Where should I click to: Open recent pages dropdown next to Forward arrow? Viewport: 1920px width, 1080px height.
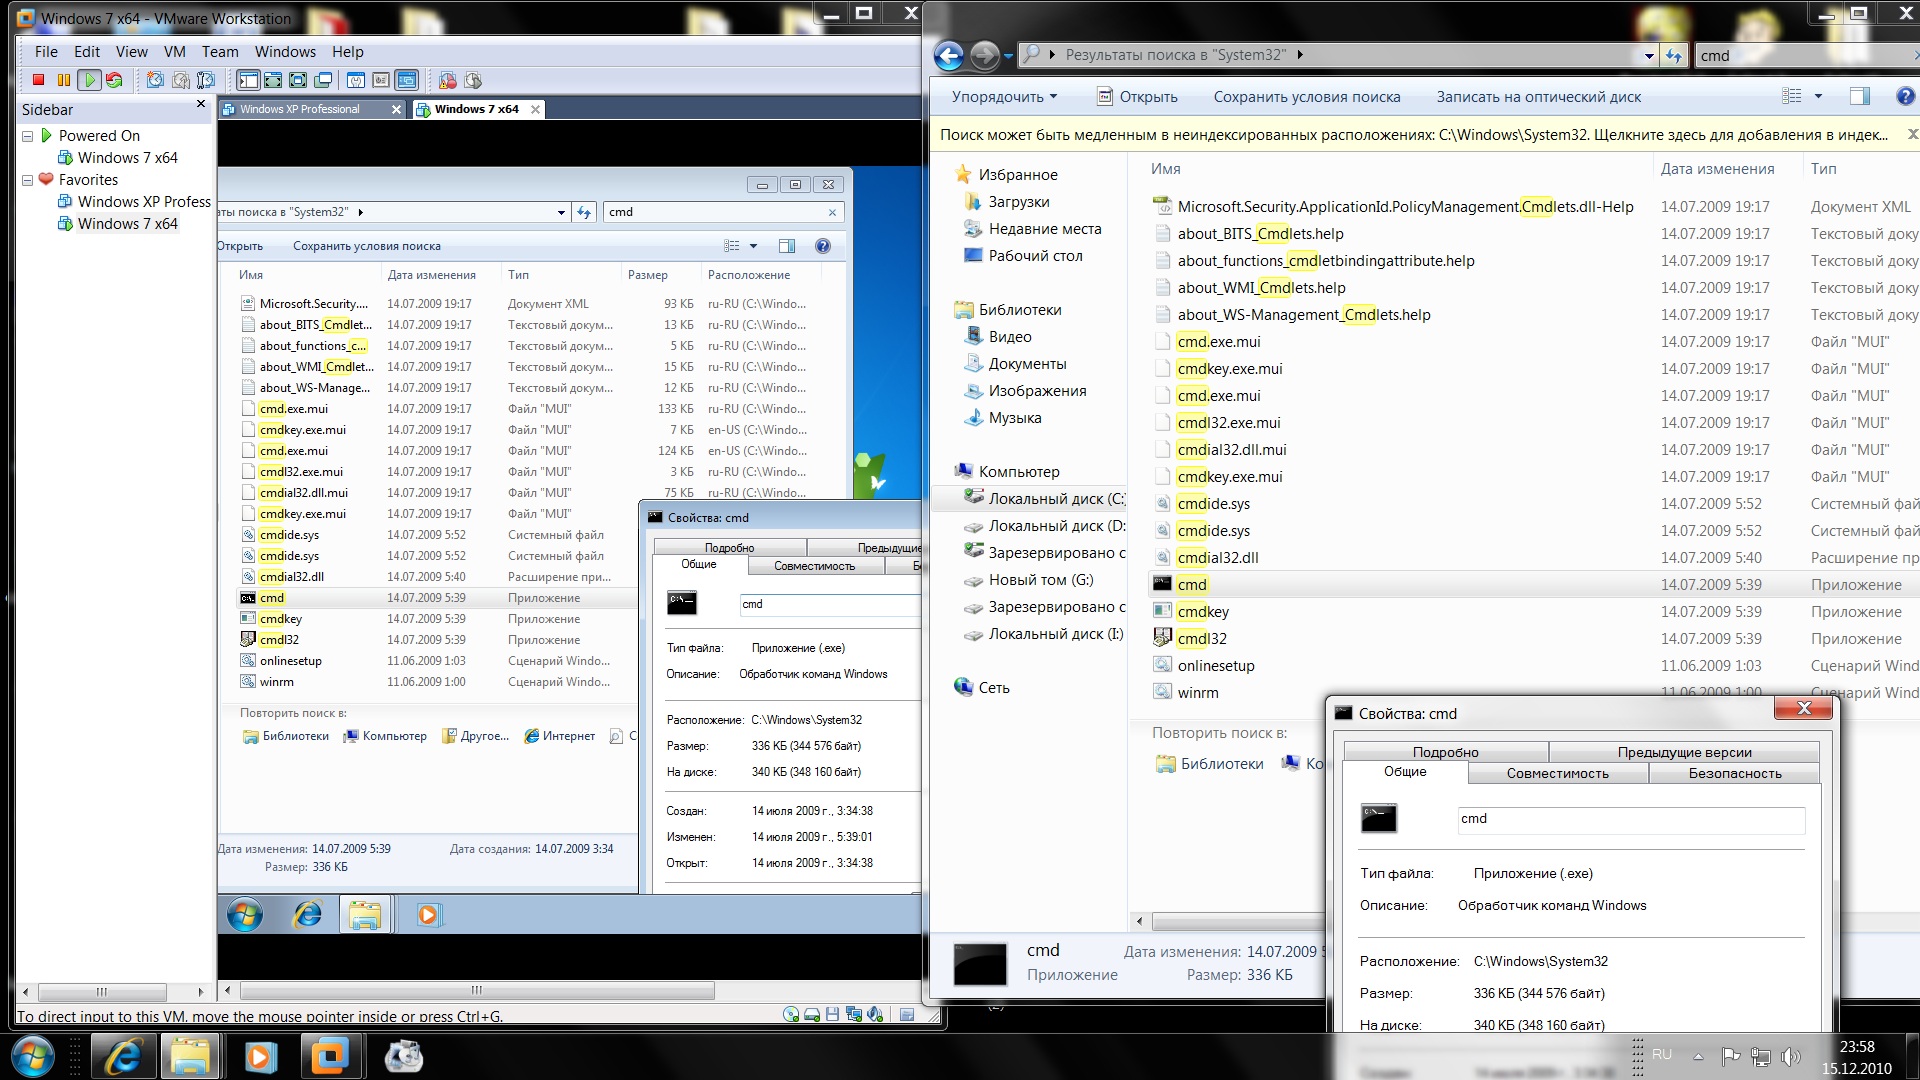pyautogui.click(x=1008, y=56)
